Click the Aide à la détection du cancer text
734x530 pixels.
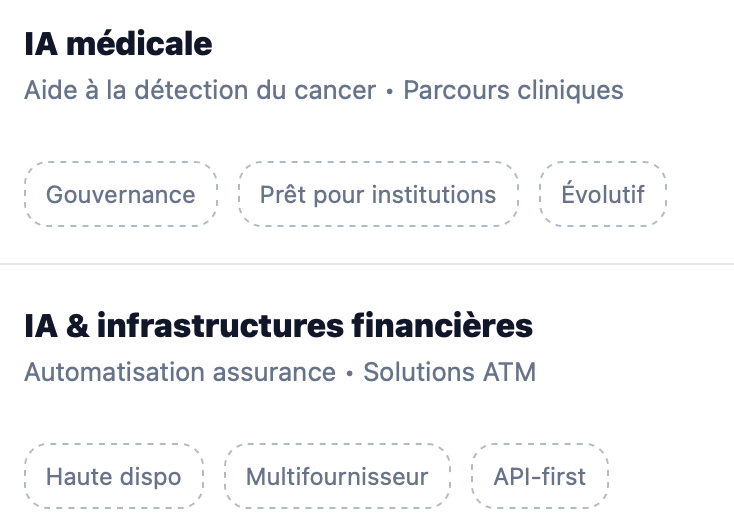tap(199, 91)
